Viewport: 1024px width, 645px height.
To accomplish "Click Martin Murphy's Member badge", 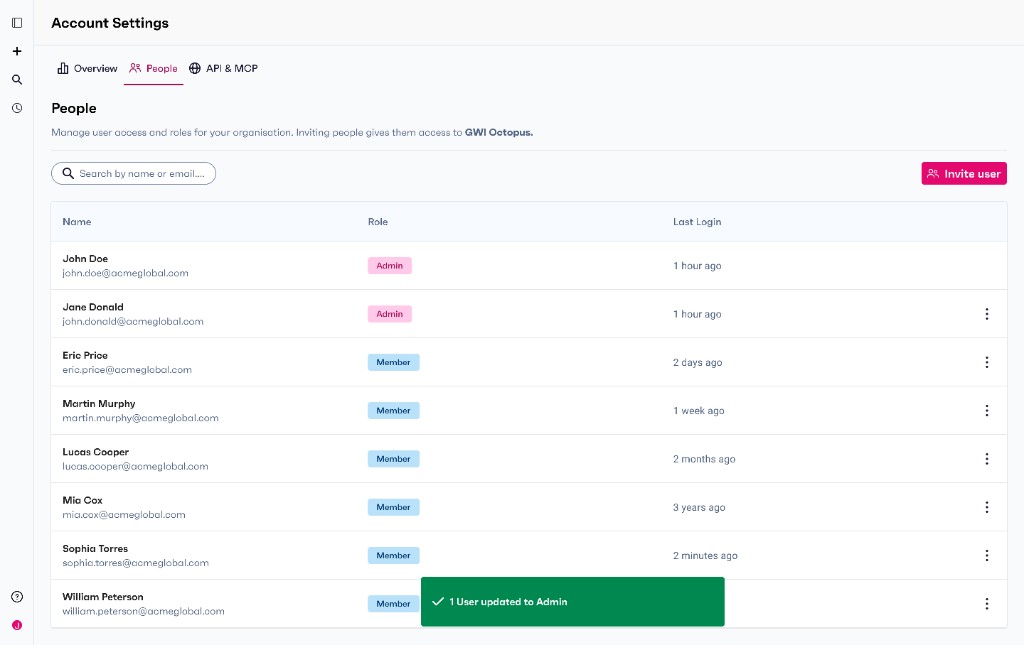I will 394,411.
